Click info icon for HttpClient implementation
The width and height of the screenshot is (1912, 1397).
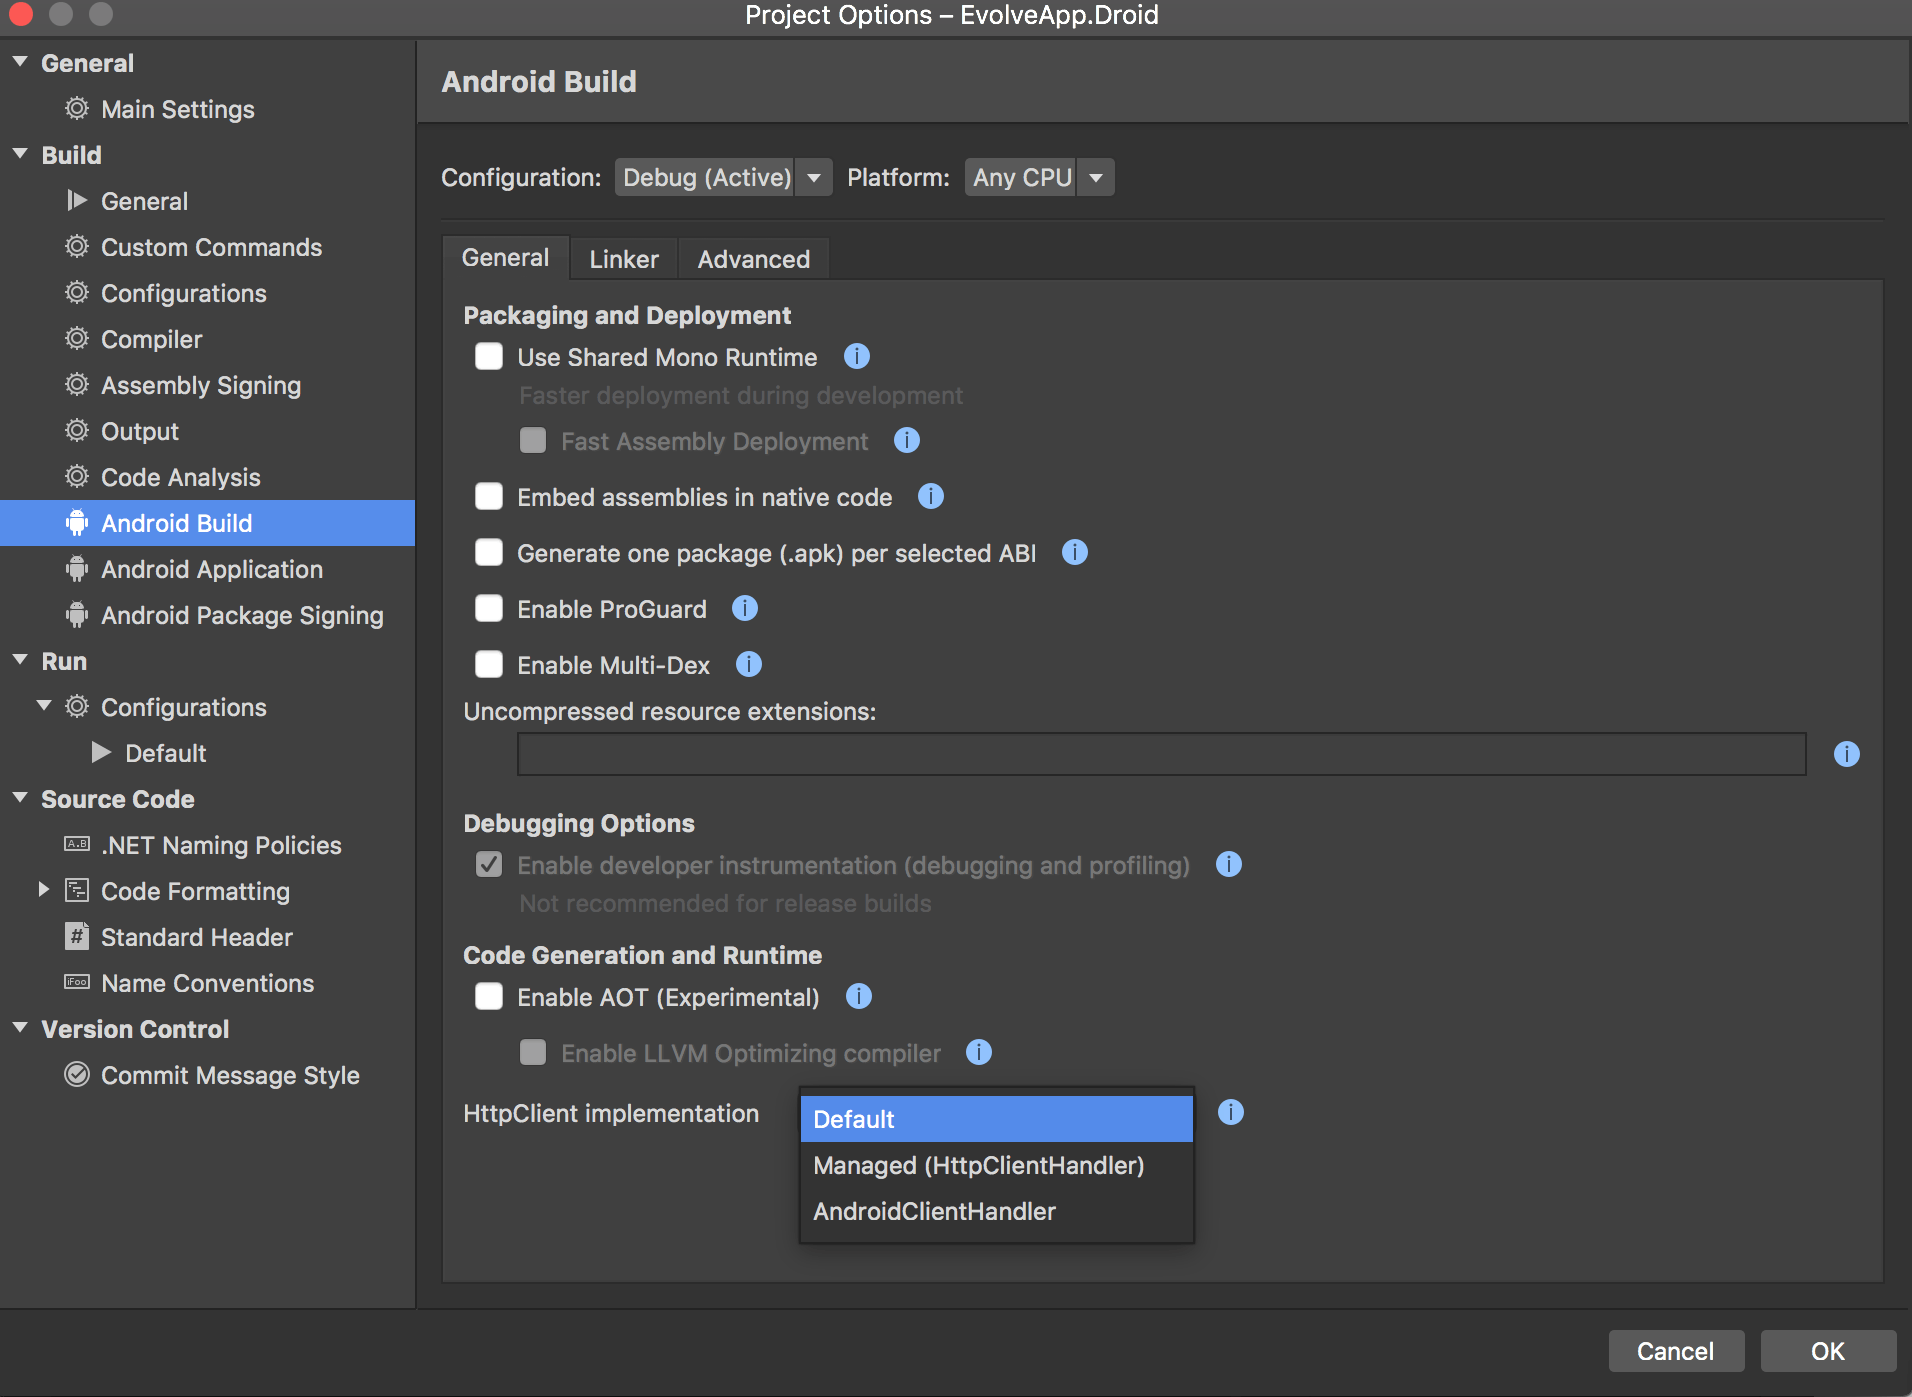coord(1231,1113)
